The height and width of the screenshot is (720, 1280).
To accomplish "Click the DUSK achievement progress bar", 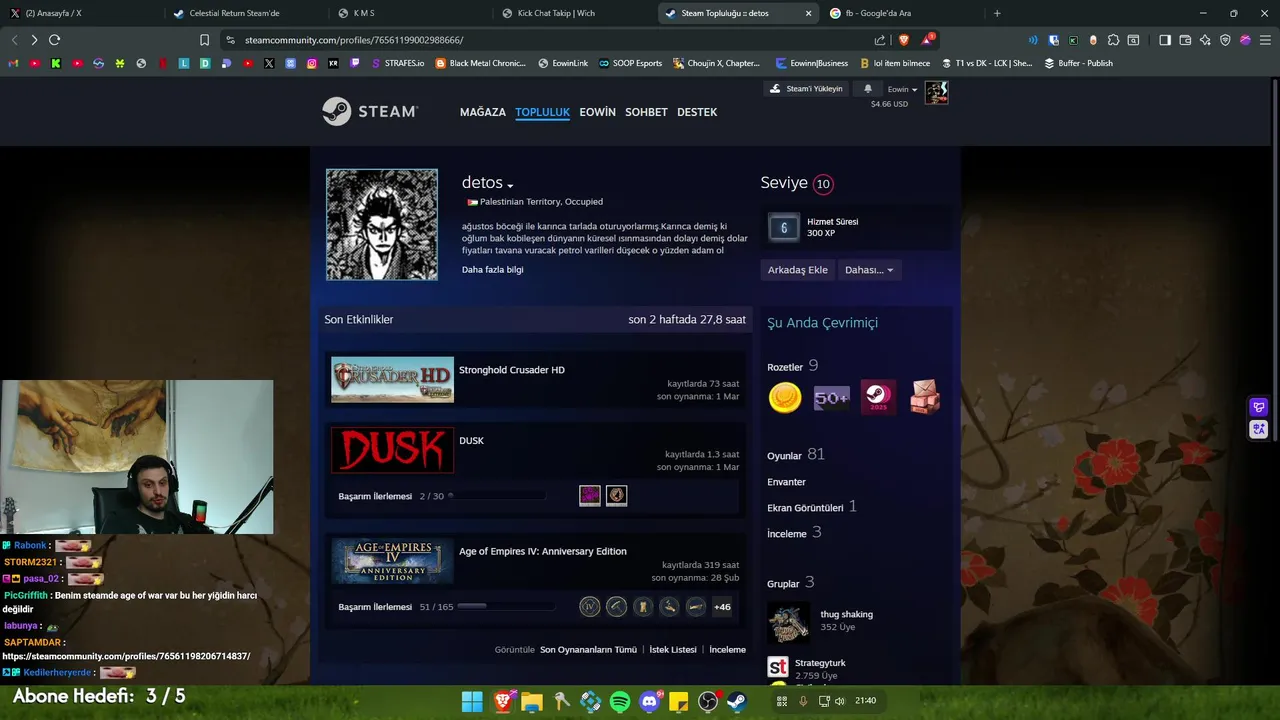I will [x=497, y=496].
